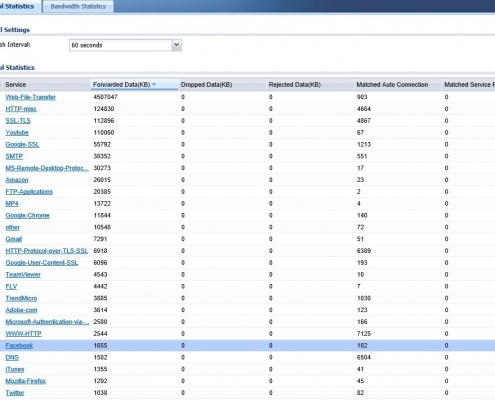Switch to the Bandwidth Statistics tab
Image resolution: width=495 pixels, height=400 pixels.
pyautogui.click(x=78, y=6)
